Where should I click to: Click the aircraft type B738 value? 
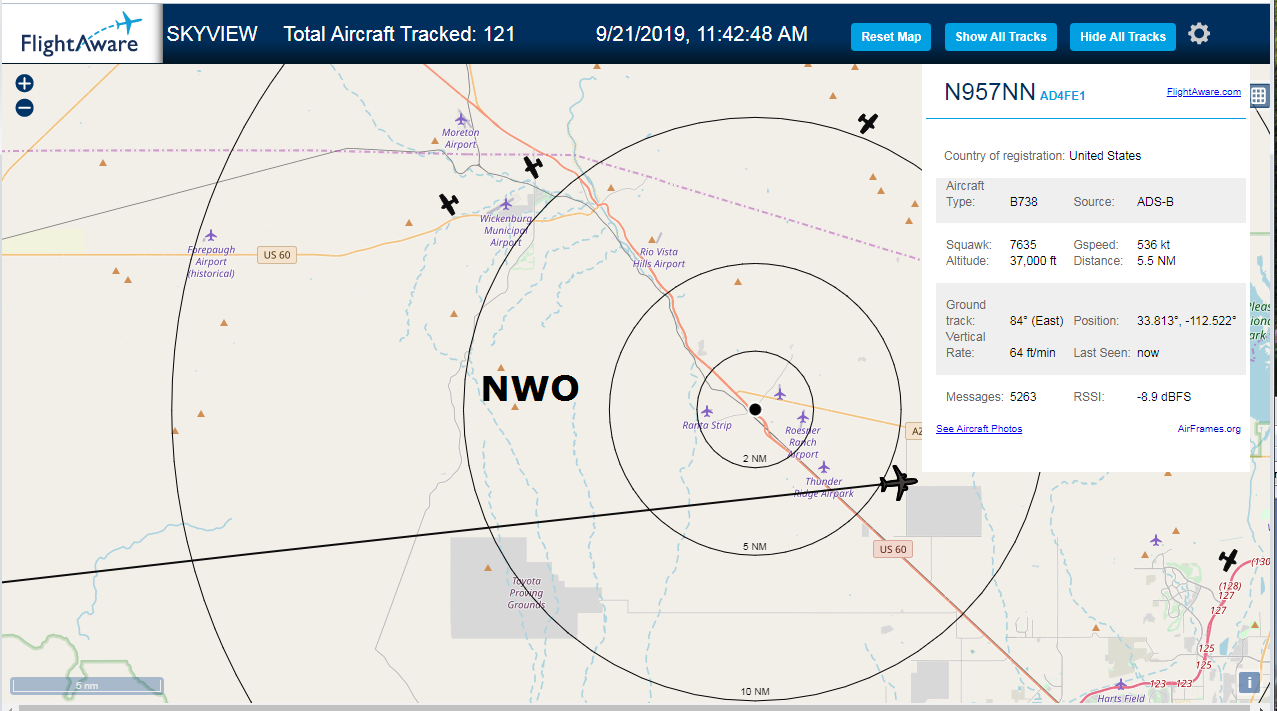point(1023,202)
